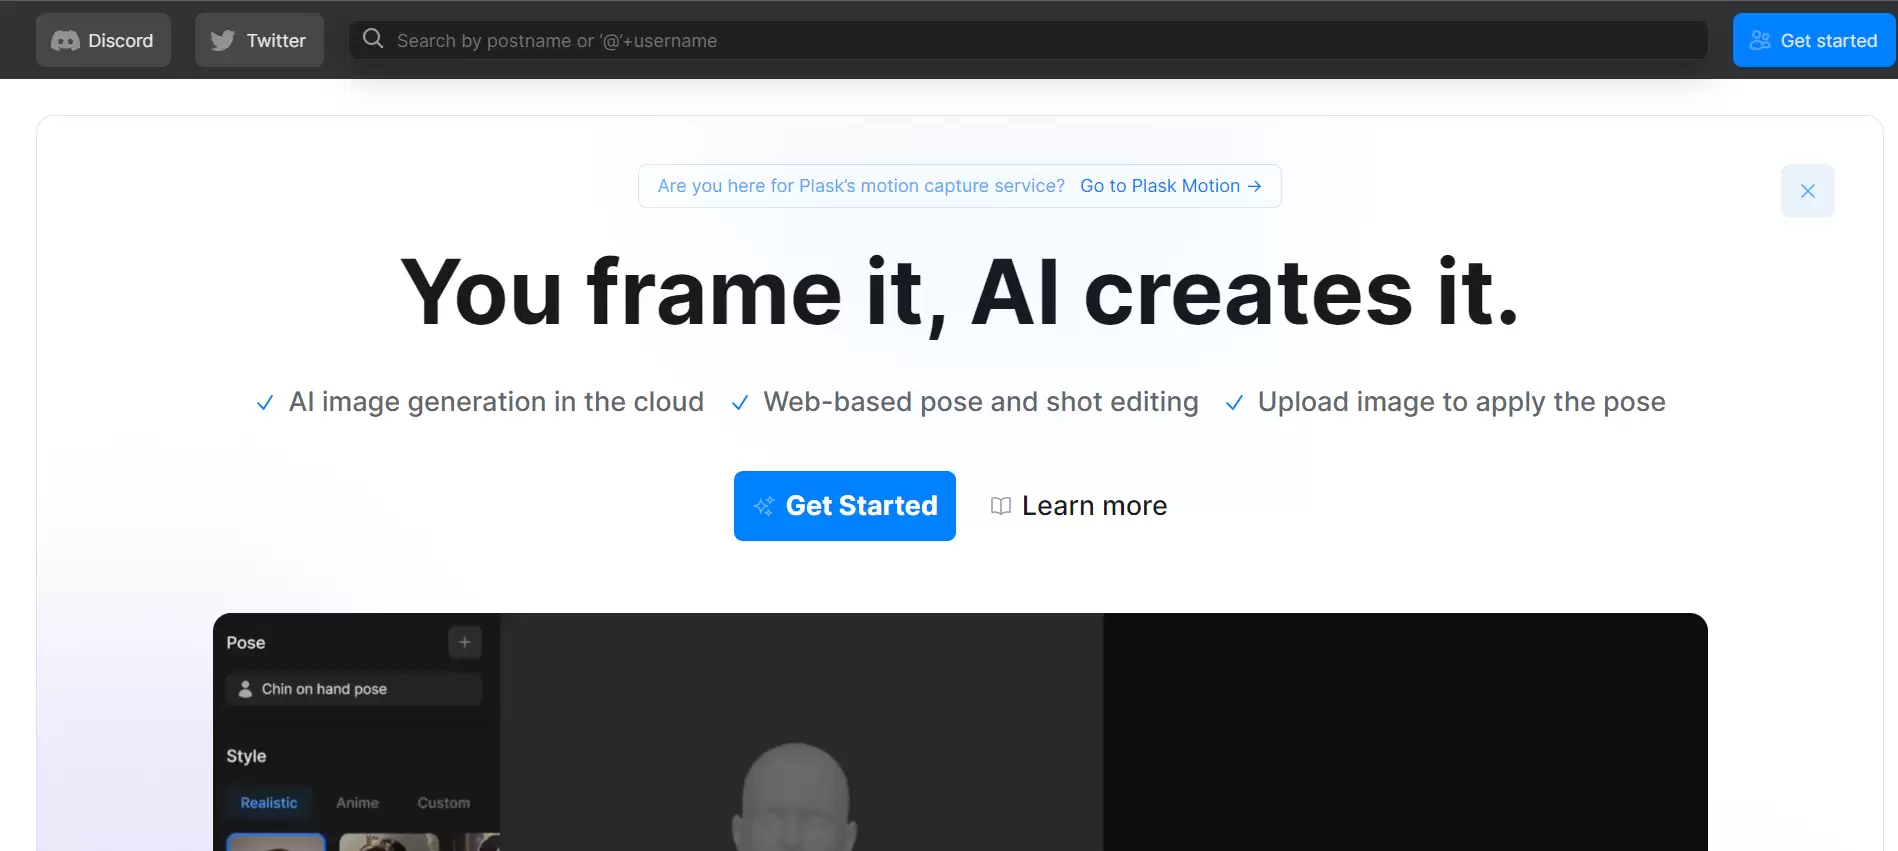This screenshot has height=851, width=1898.
Task: Click the top-right Get started button
Action: click(1813, 41)
